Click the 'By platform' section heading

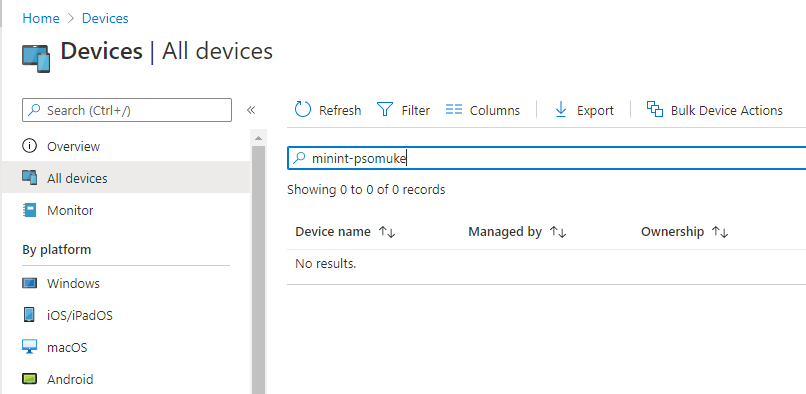coord(57,249)
